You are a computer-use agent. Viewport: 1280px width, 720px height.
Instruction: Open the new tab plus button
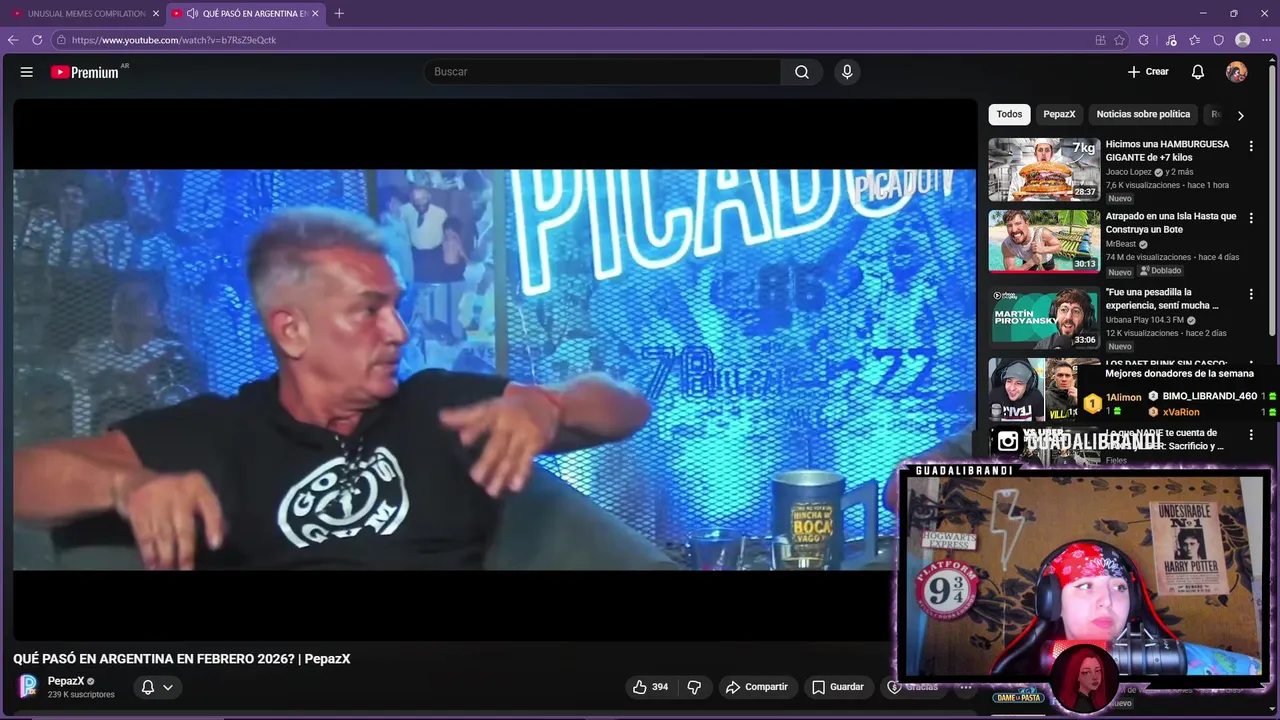click(339, 13)
